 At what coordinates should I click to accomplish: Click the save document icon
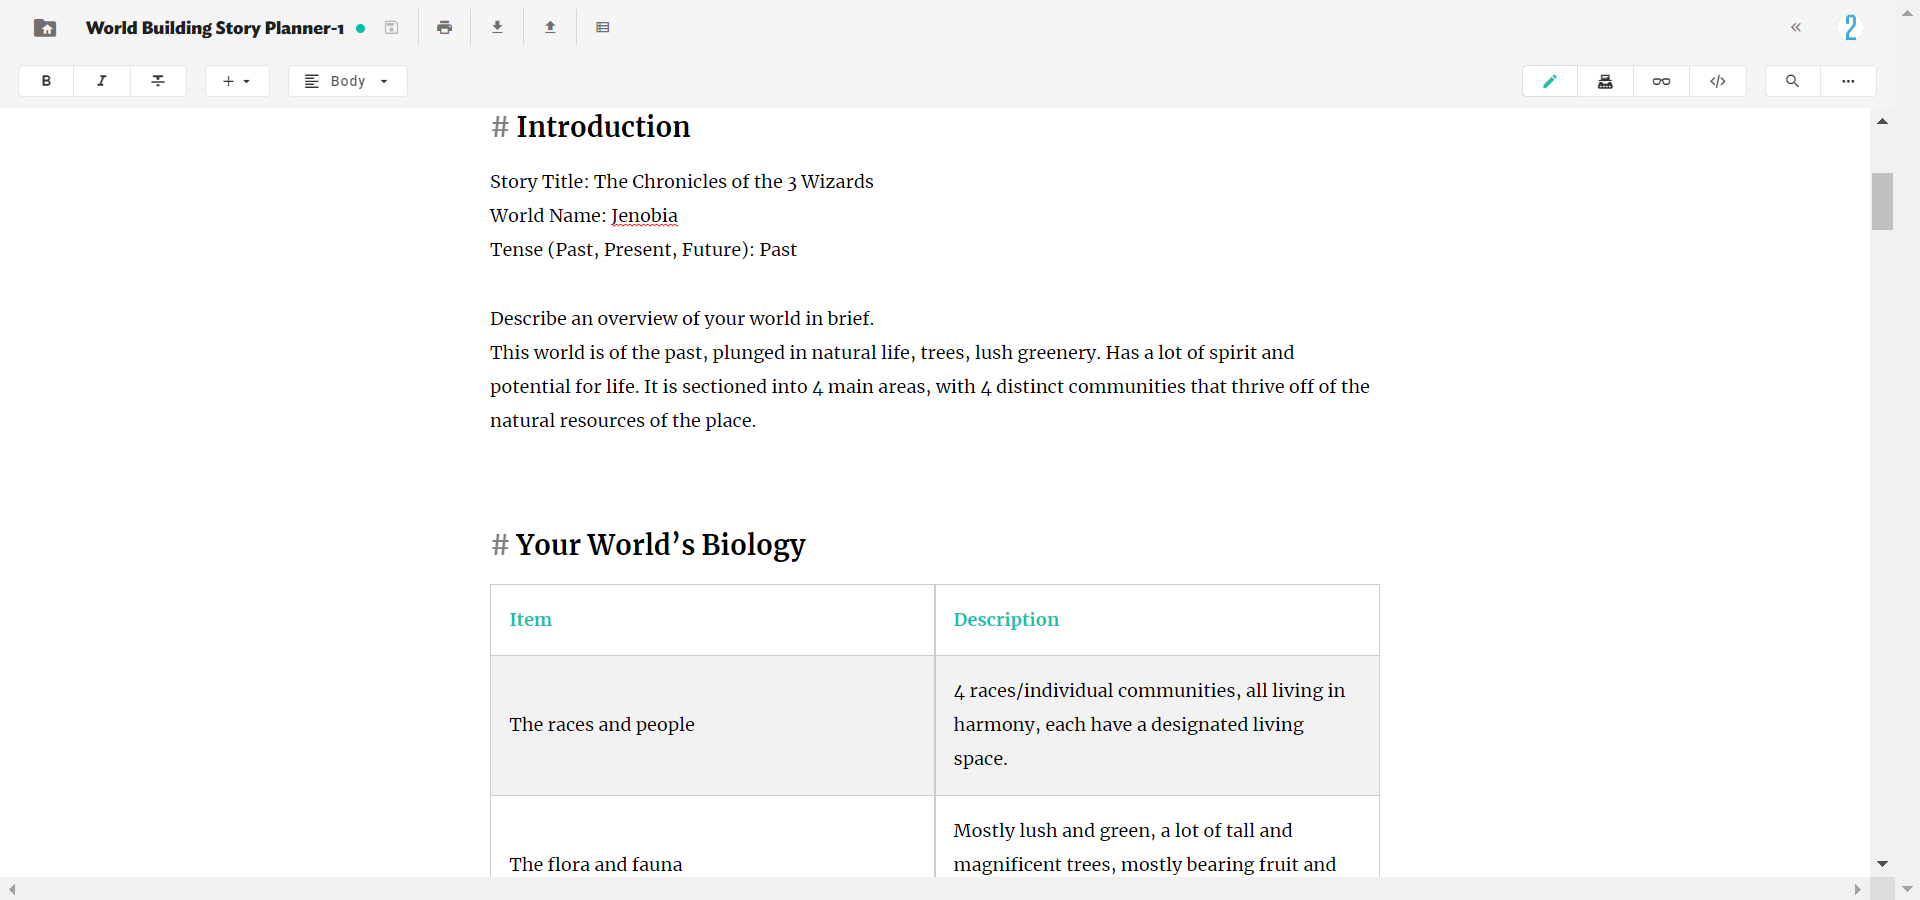(x=392, y=27)
